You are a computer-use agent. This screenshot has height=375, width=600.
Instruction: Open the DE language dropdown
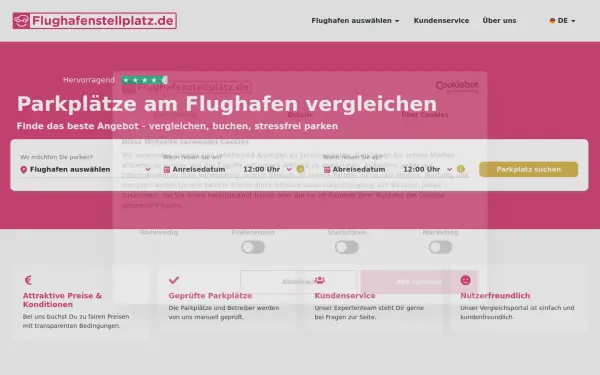click(x=562, y=21)
